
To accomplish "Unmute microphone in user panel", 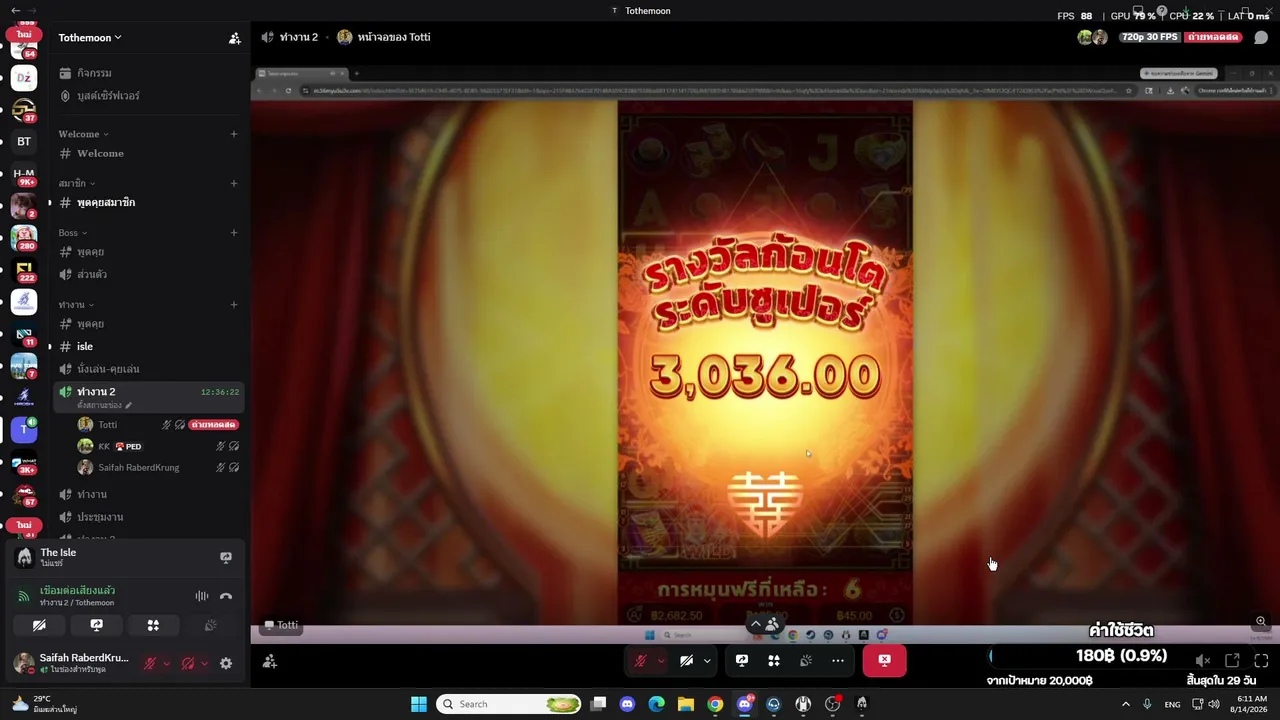I will pyautogui.click(x=150, y=663).
